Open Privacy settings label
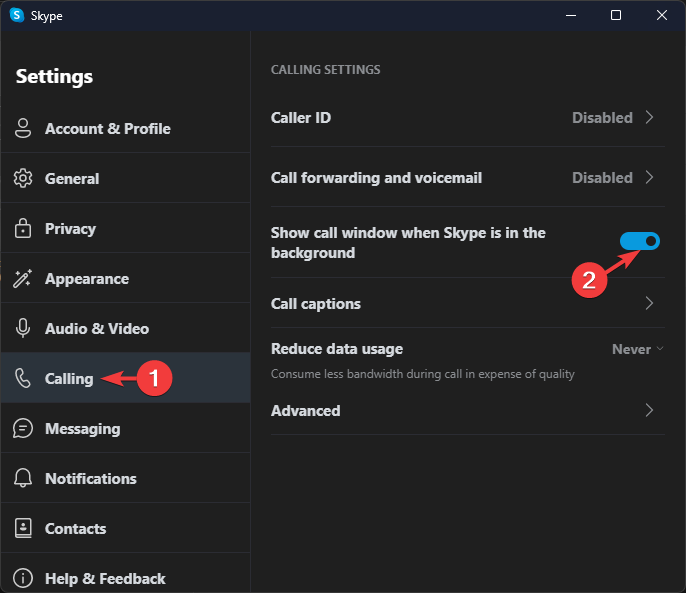The width and height of the screenshot is (686, 593). 70,229
